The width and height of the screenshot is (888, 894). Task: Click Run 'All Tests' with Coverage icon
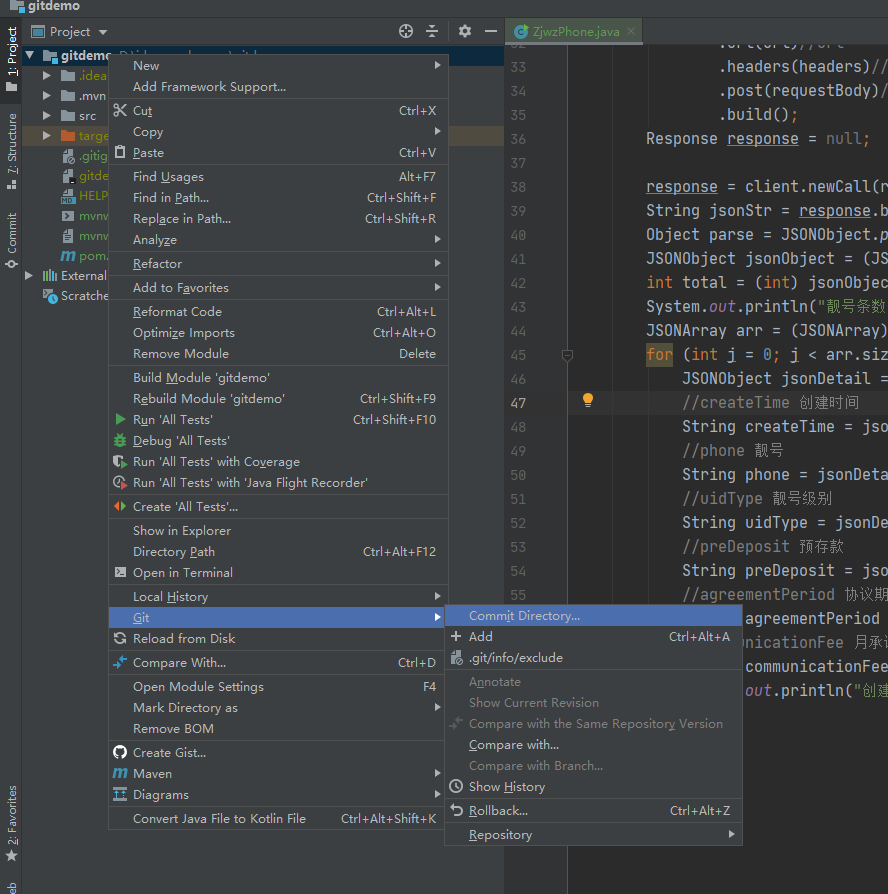[x=120, y=462]
